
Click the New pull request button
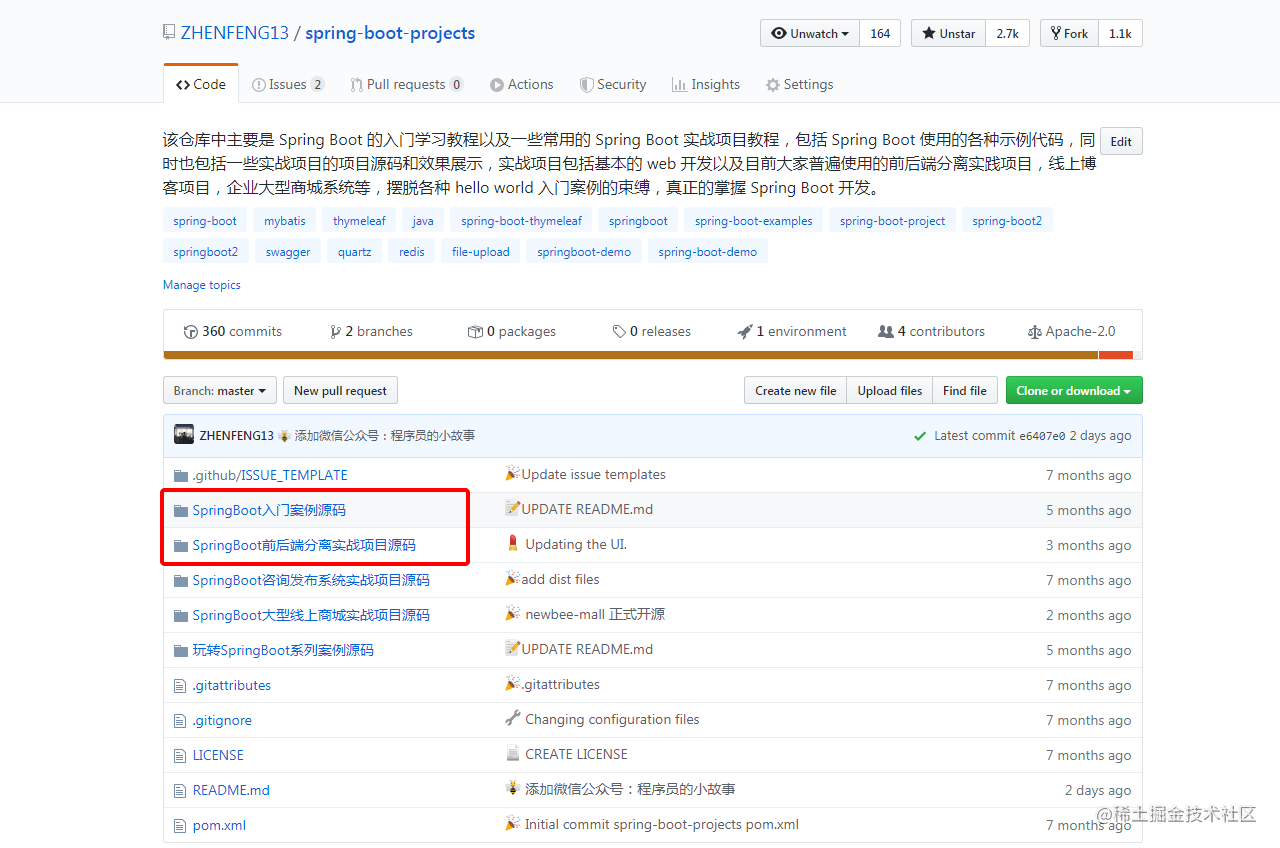[x=340, y=390]
